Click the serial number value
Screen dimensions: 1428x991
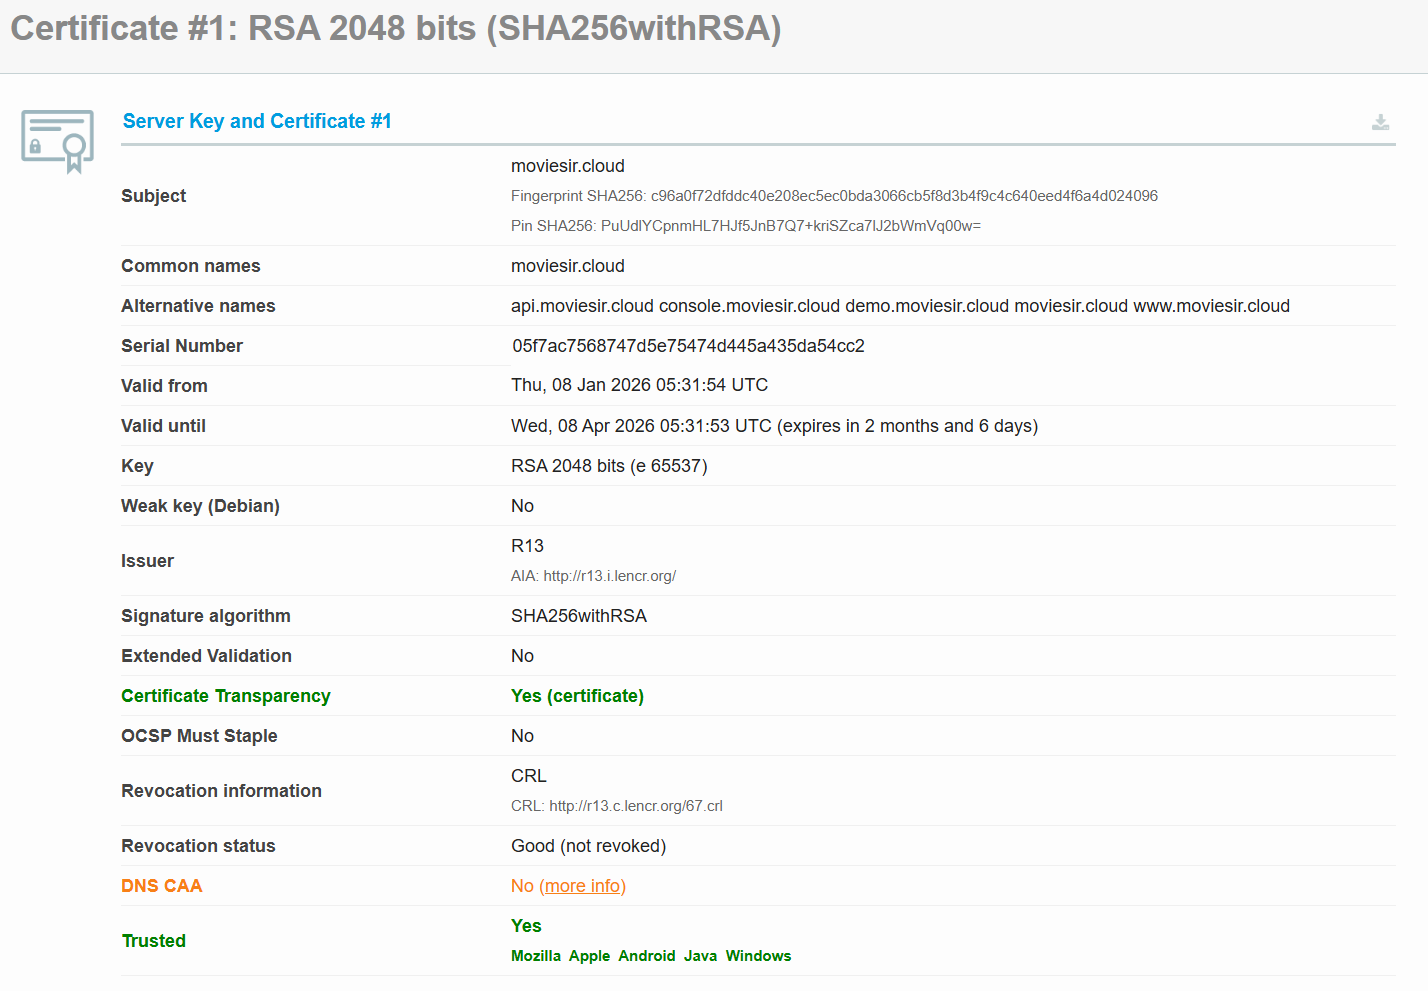click(x=688, y=346)
